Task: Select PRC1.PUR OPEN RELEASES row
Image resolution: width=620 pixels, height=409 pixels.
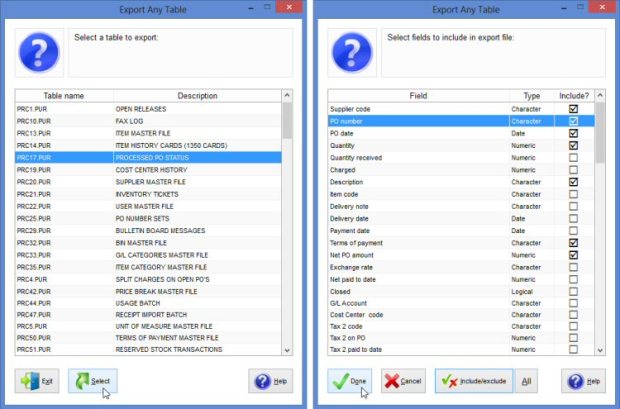Action: [148, 109]
